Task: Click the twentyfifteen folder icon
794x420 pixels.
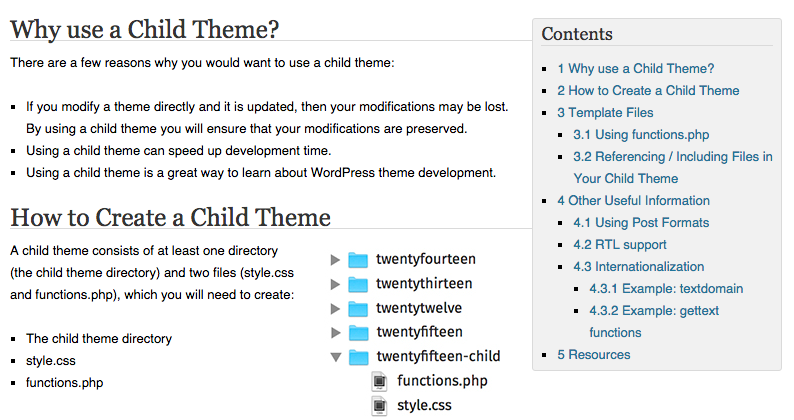Action: pos(358,333)
